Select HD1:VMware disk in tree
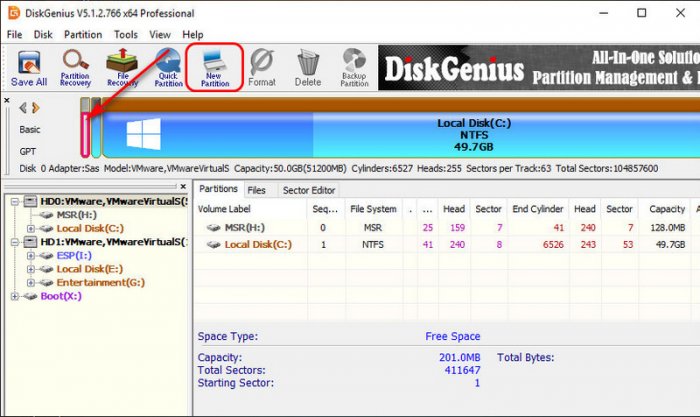The width and height of the screenshot is (700, 417). coord(114,242)
